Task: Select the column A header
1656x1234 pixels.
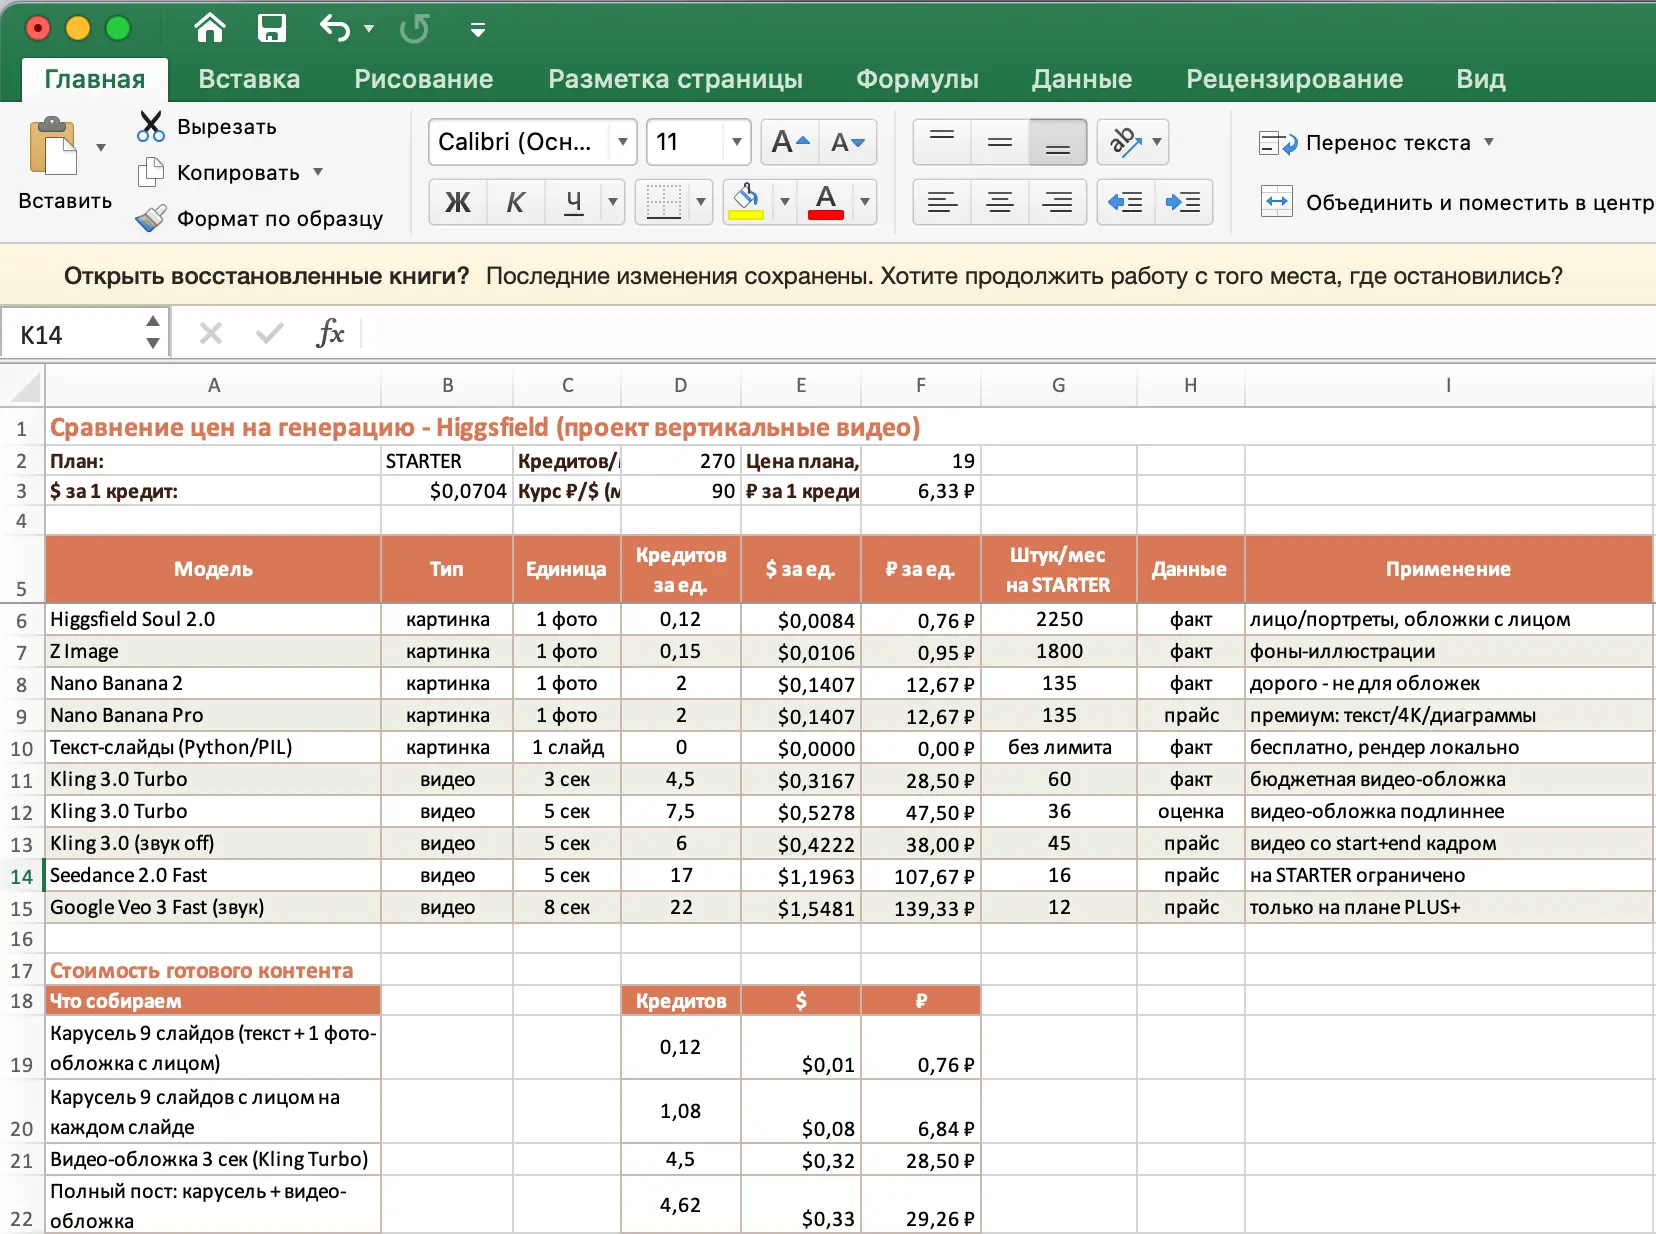Action: tap(213, 385)
